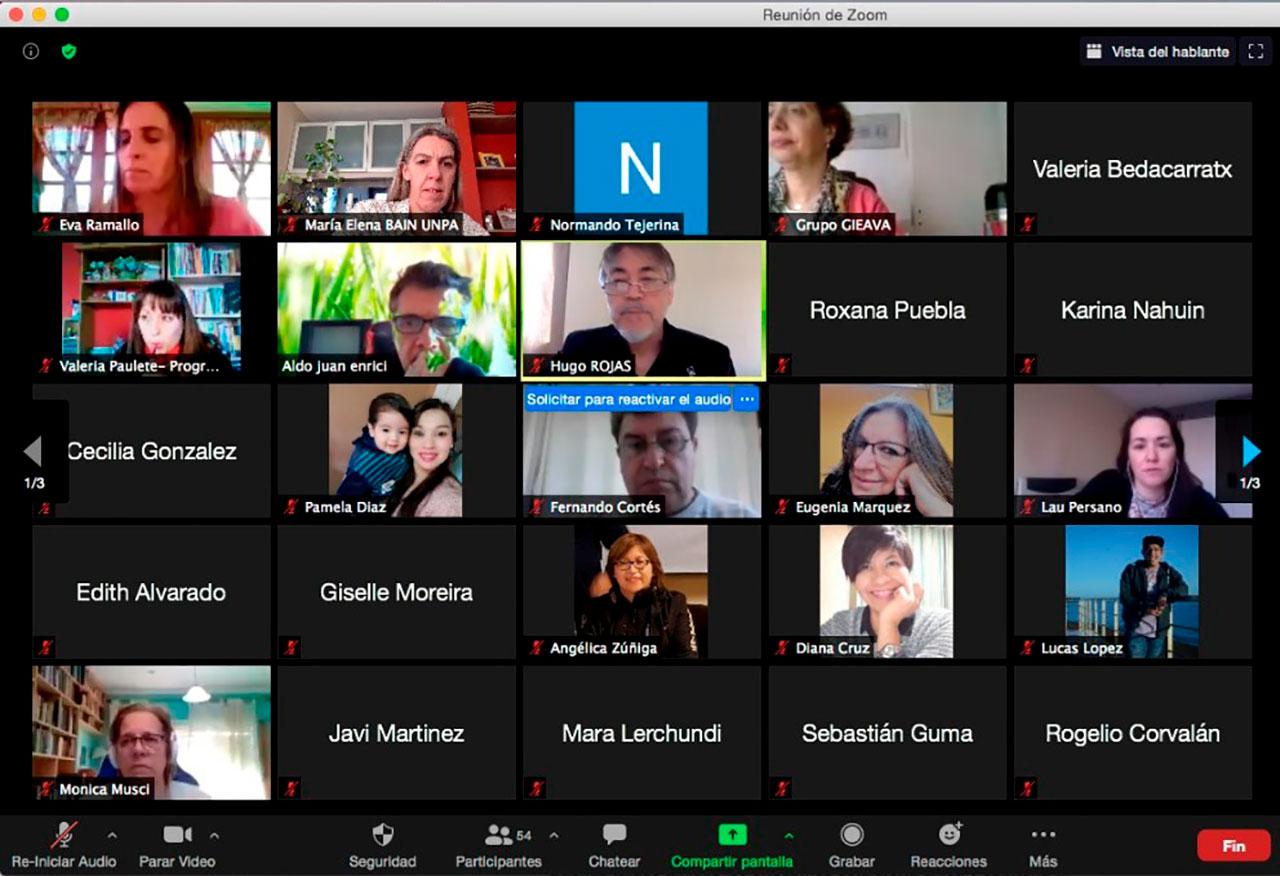Click the green Compartir pantalla icon
Image resolution: width=1280 pixels, height=876 pixels.
coord(732,835)
